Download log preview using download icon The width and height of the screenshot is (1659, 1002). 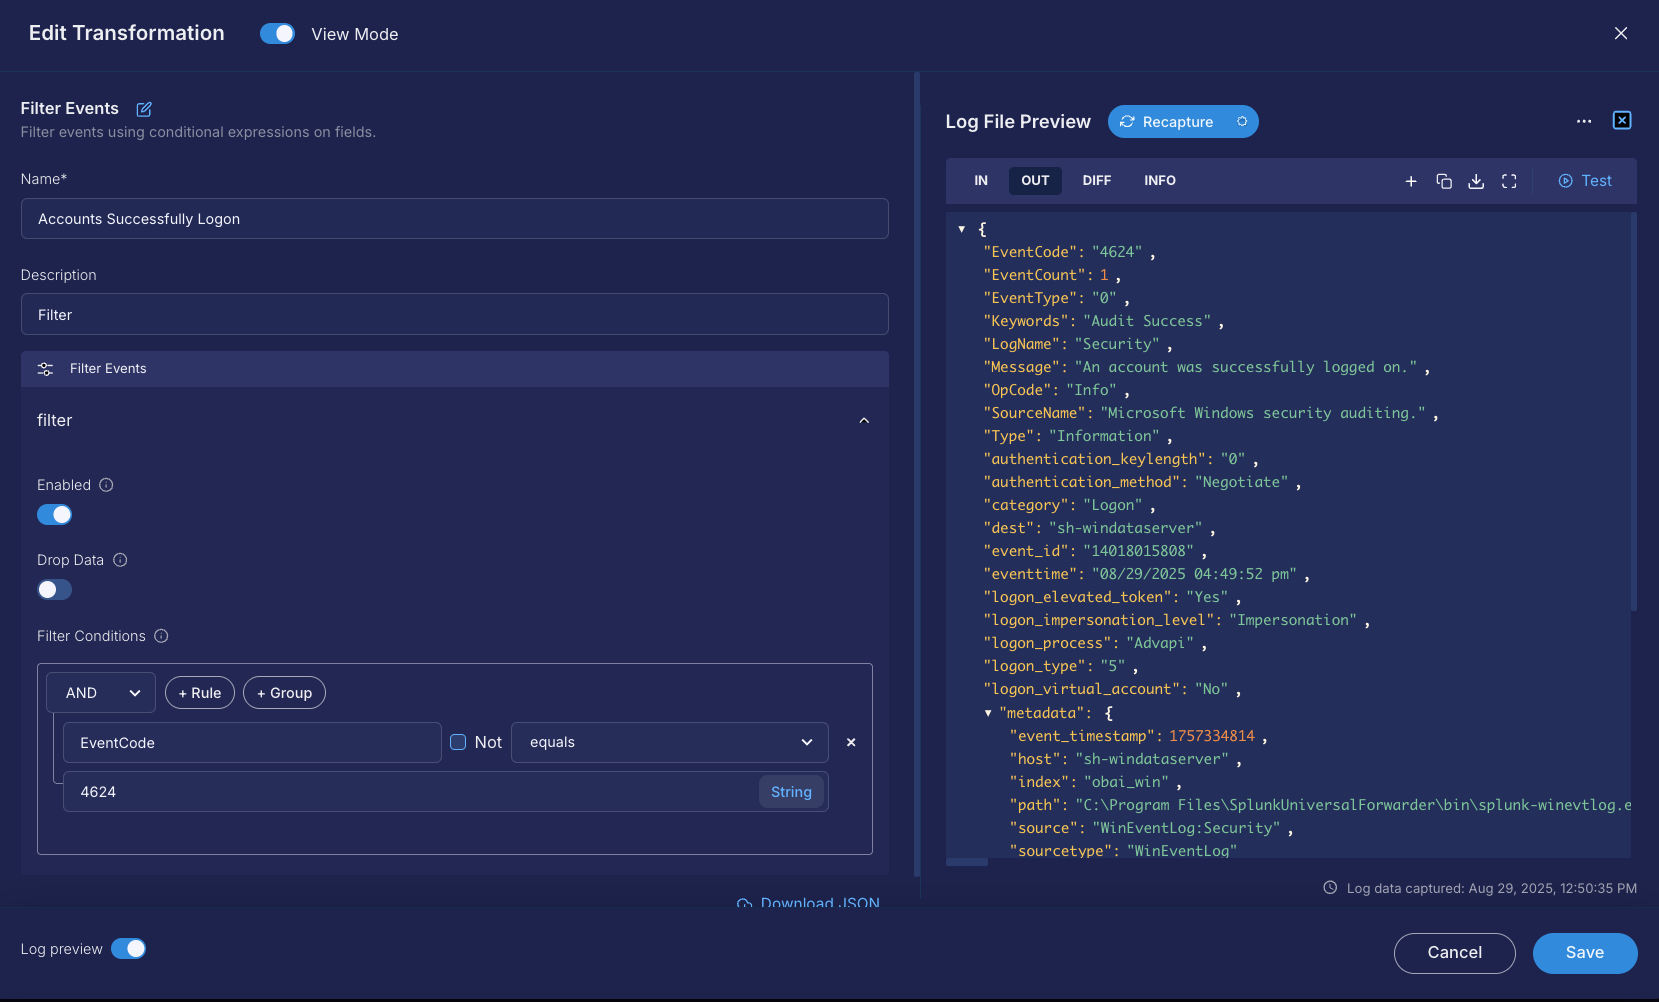pos(1476,181)
